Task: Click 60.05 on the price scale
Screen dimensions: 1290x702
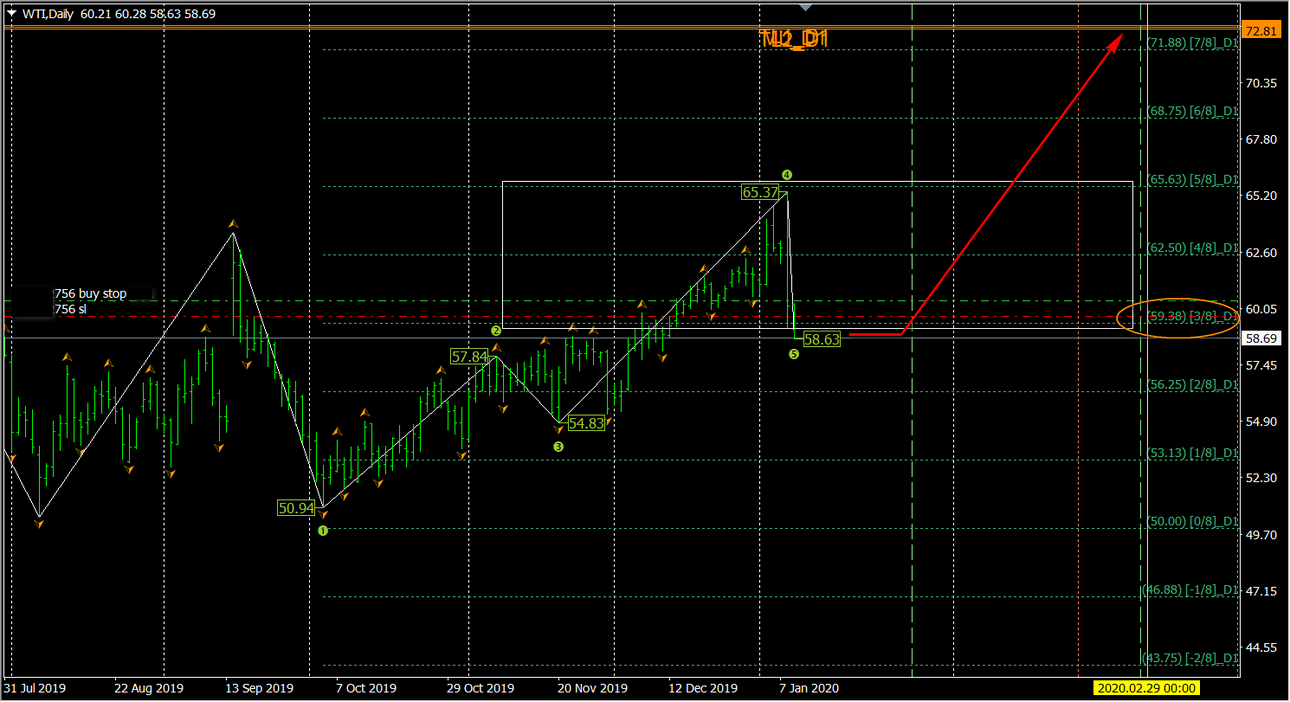Action: point(1261,309)
